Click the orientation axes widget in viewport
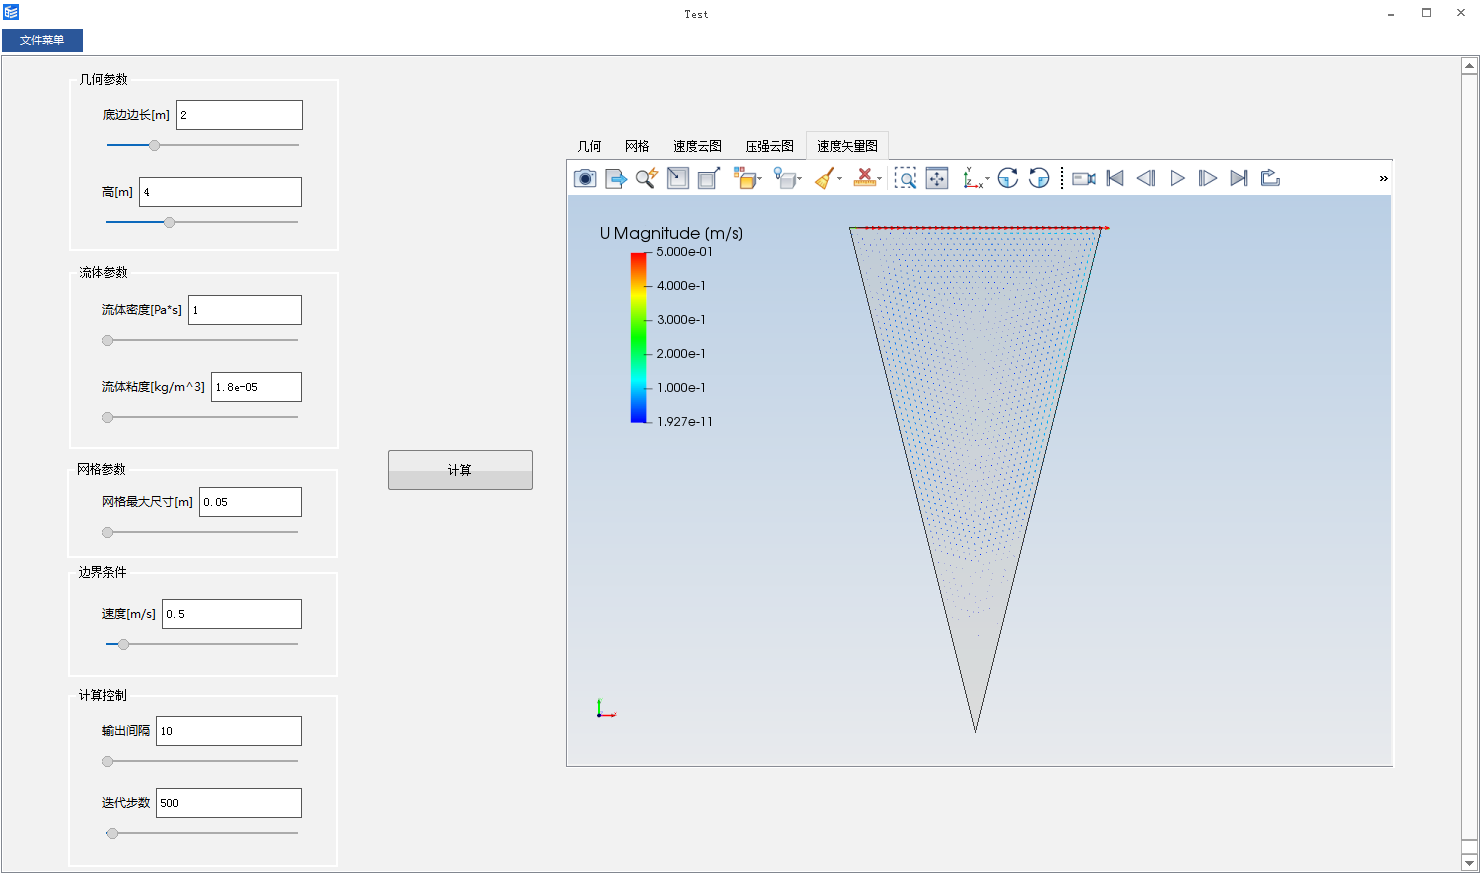Screen dimensions: 1481x873 (606, 709)
